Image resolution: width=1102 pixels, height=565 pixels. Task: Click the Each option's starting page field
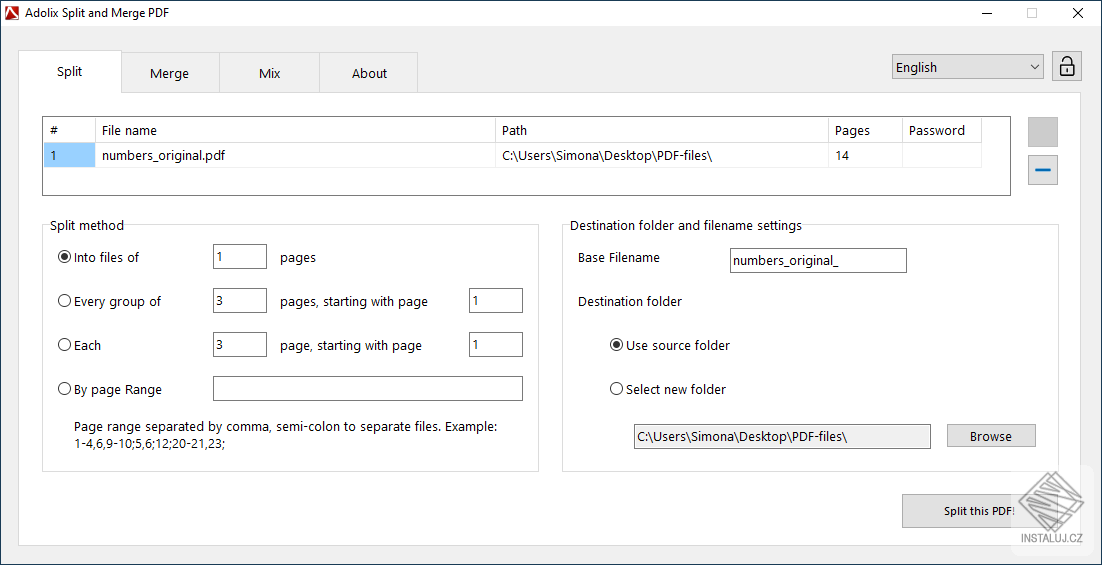click(495, 345)
